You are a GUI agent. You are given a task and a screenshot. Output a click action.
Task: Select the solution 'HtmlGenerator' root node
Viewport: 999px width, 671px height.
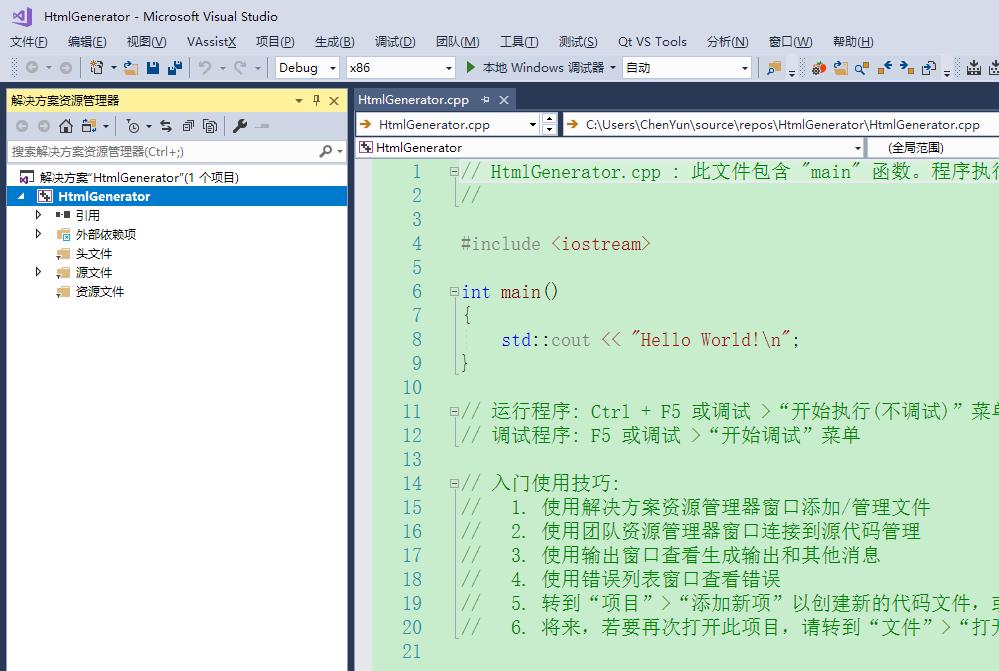coord(139,177)
